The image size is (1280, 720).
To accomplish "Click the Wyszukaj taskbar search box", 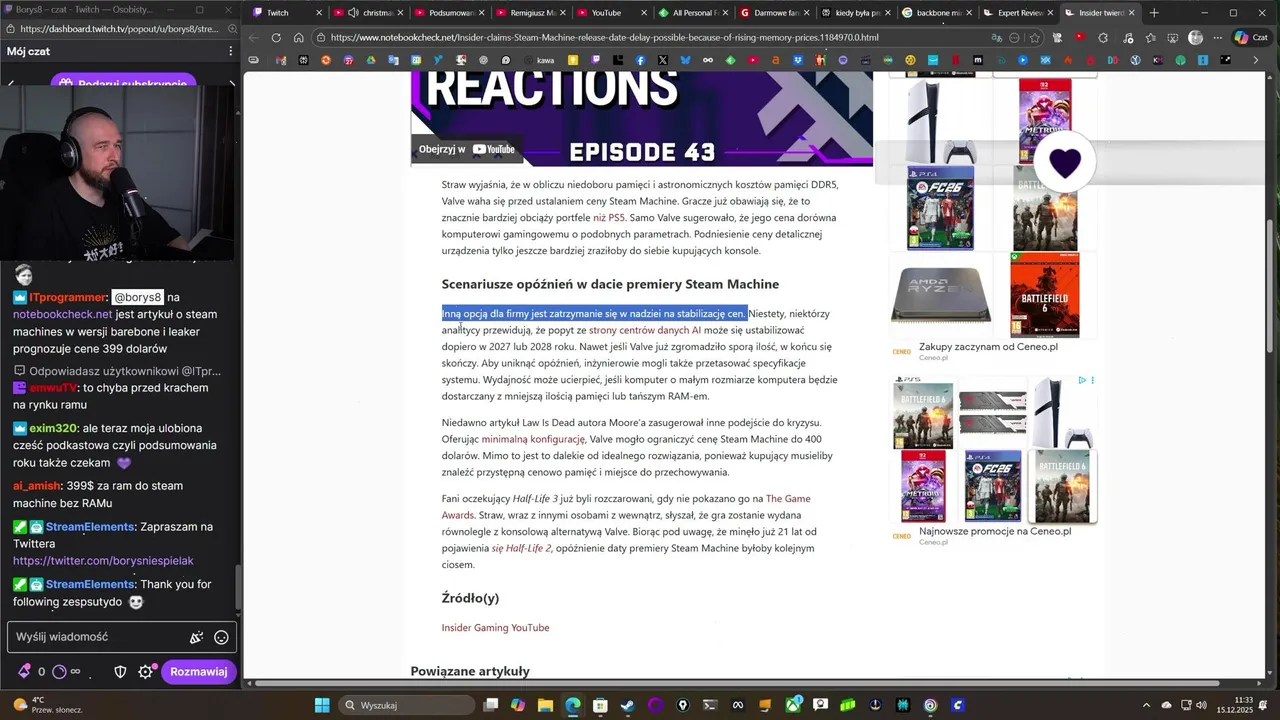I will [x=405, y=705].
